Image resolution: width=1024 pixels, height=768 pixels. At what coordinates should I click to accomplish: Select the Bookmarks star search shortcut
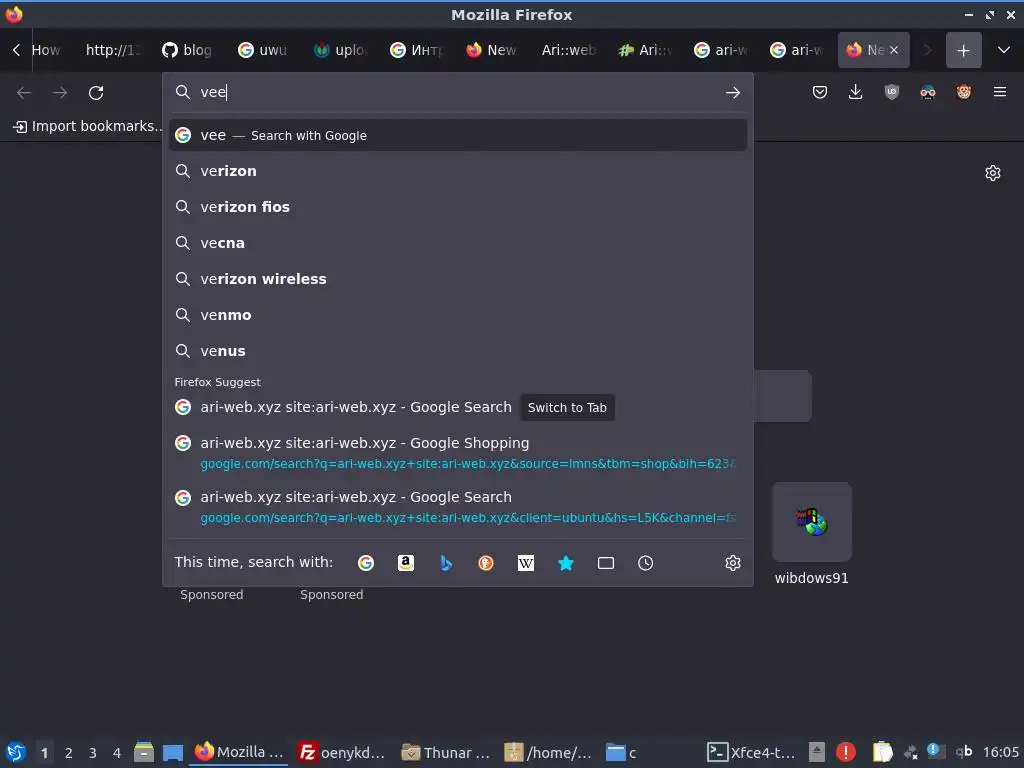click(566, 563)
